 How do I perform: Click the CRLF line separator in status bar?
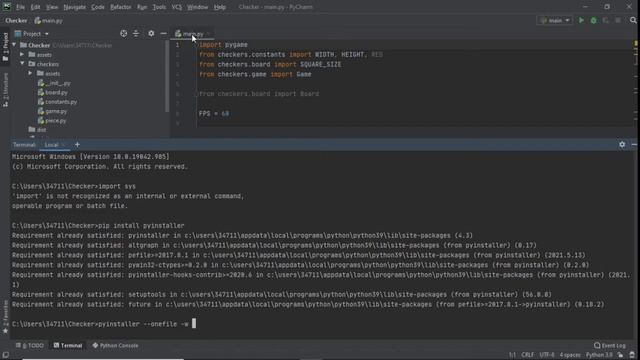click(x=527, y=355)
